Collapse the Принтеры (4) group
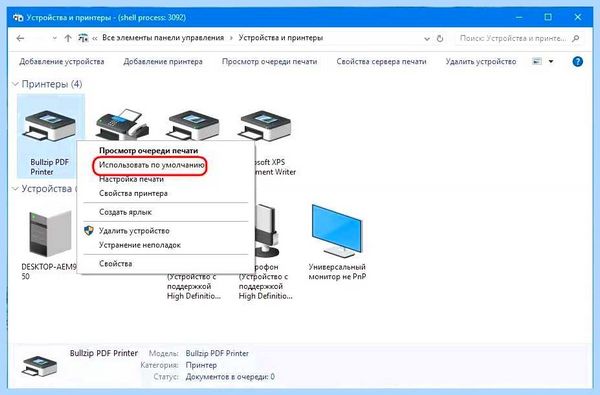Image resolution: width=600 pixels, height=395 pixels. click(x=15, y=84)
